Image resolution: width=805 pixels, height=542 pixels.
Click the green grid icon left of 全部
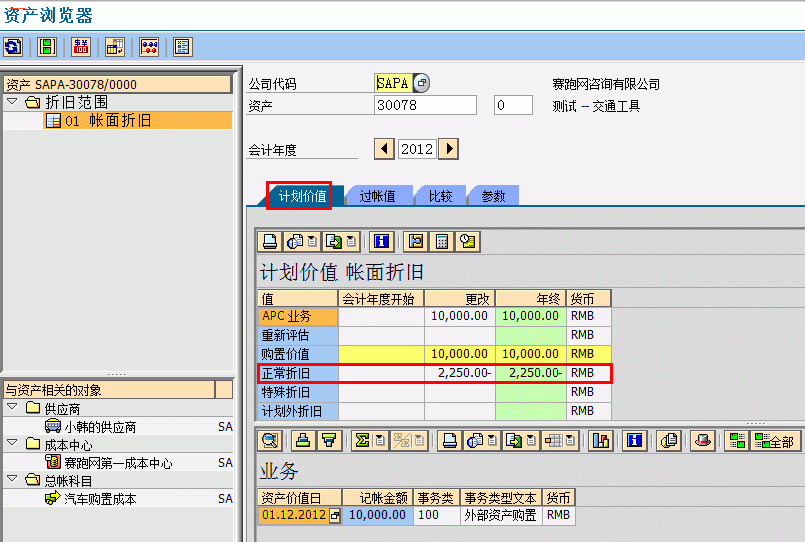[737, 440]
